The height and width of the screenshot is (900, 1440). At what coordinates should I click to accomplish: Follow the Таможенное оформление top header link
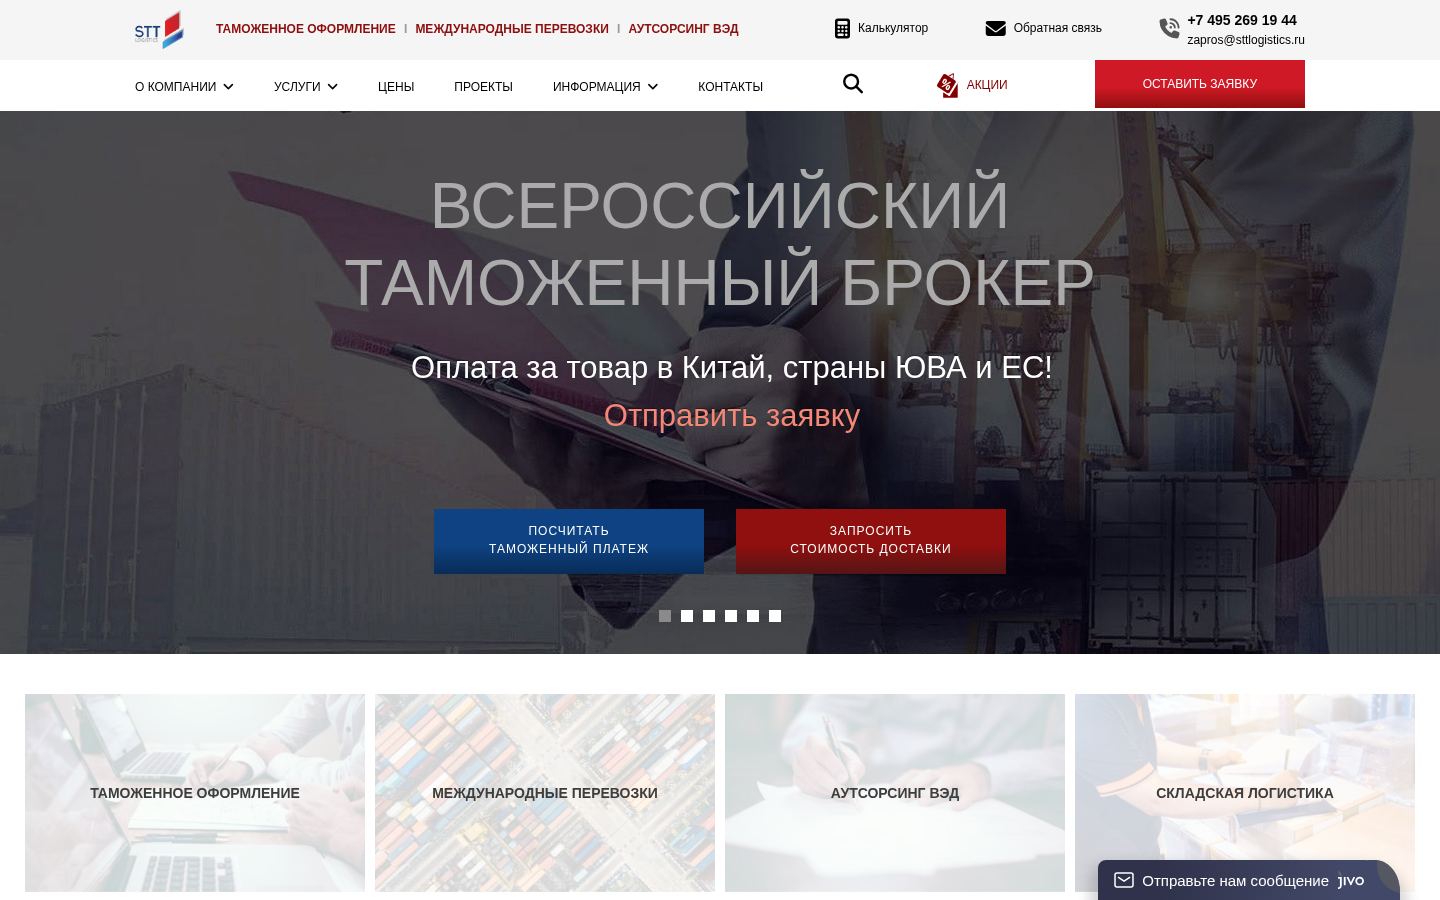[305, 29]
